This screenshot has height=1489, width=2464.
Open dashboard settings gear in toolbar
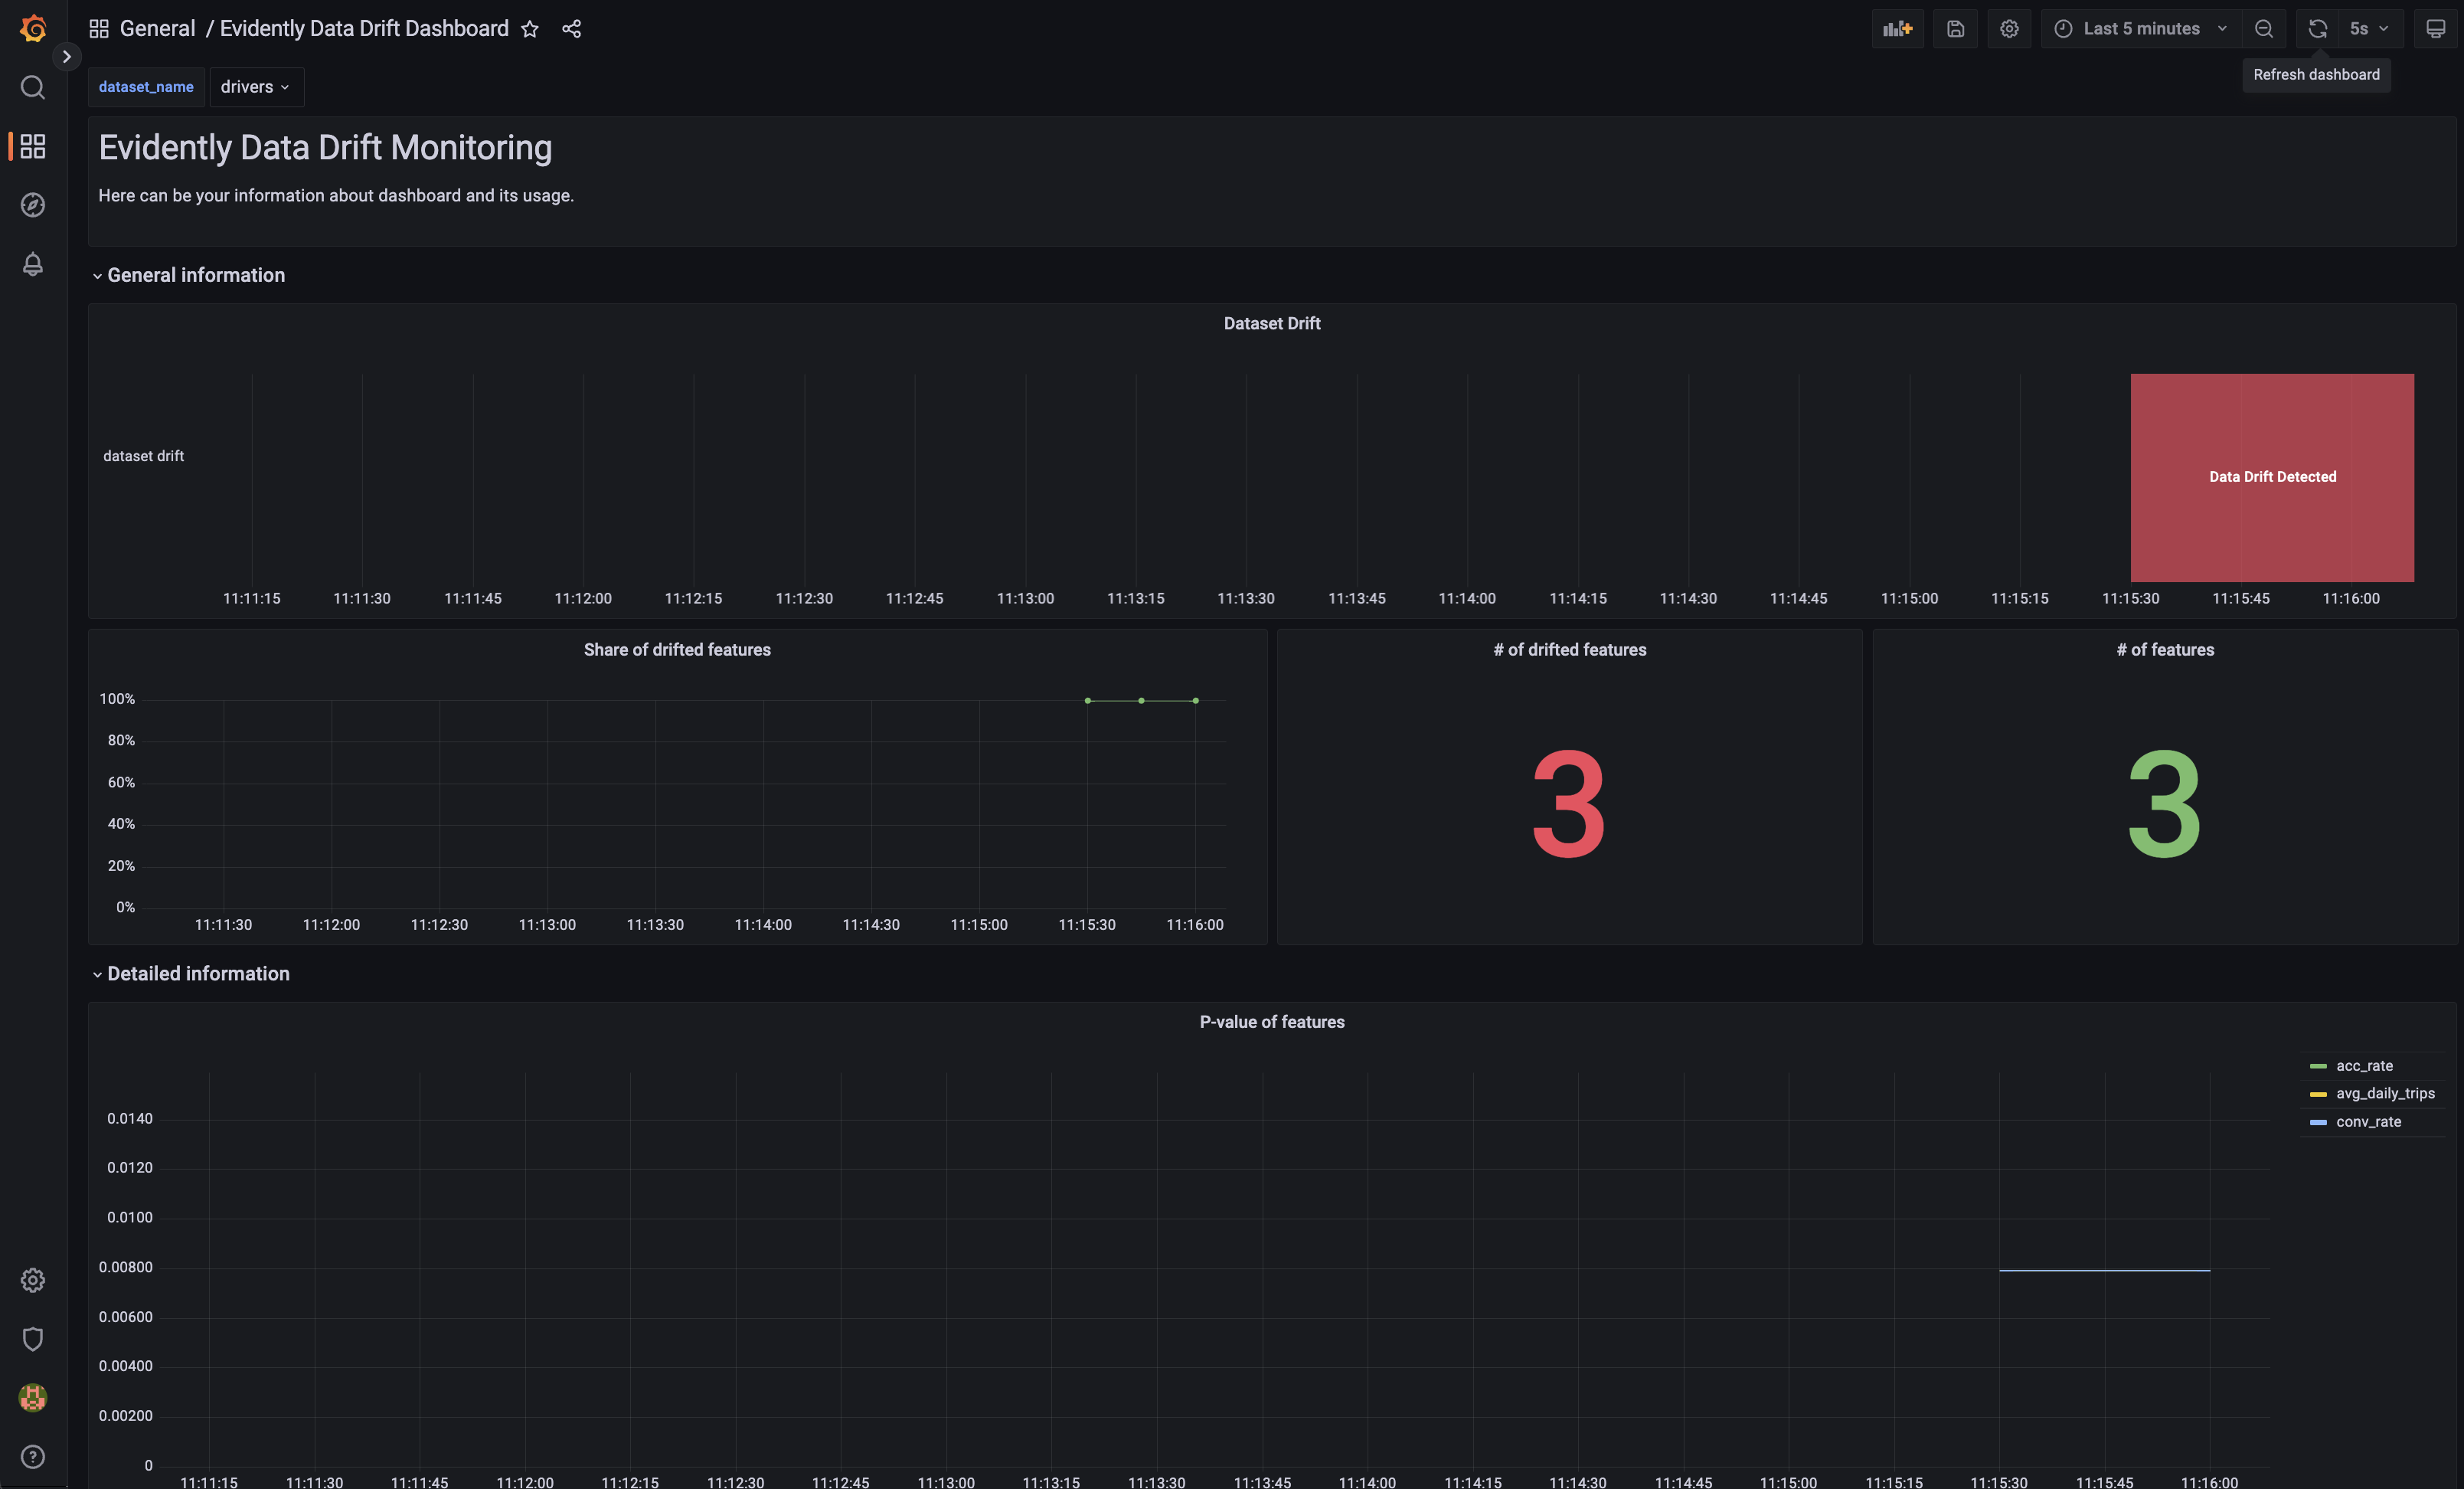2009,29
